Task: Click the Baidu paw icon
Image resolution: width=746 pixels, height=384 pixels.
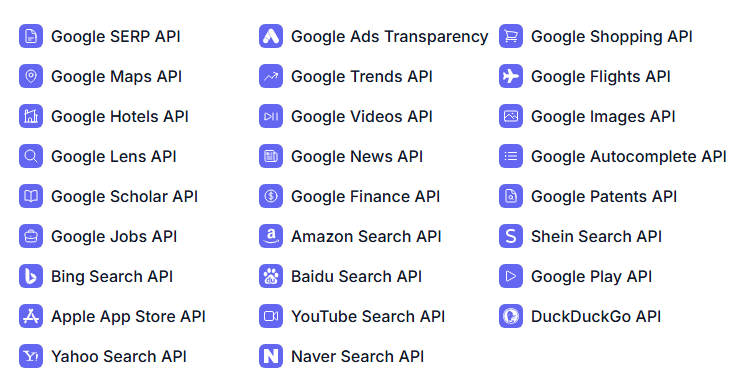Action: click(x=271, y=276)
